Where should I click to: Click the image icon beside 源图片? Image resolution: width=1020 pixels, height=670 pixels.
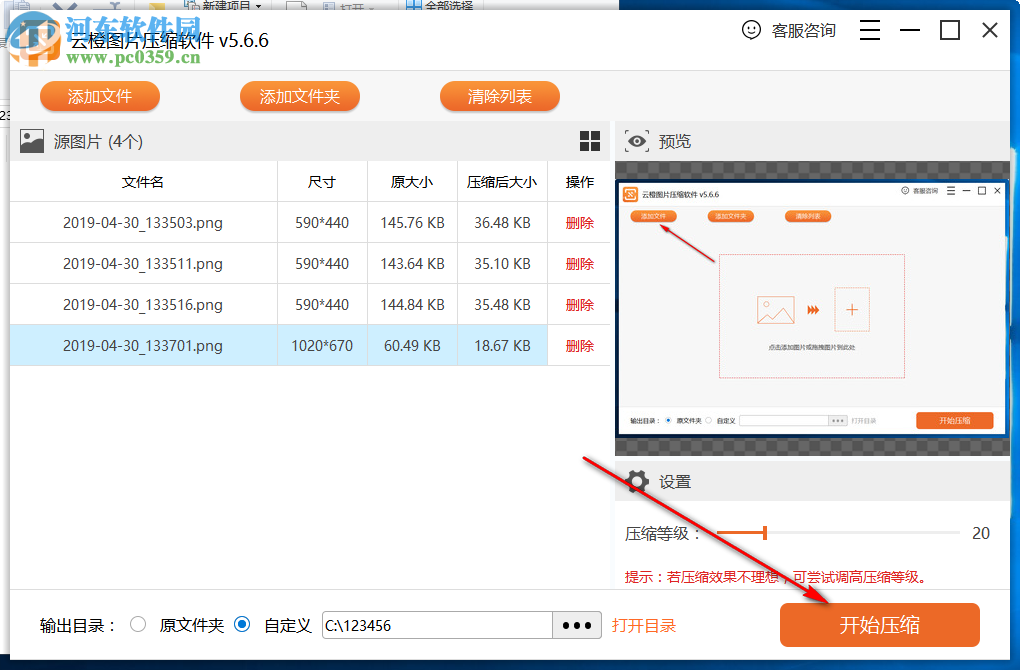(x=31, y=141)
